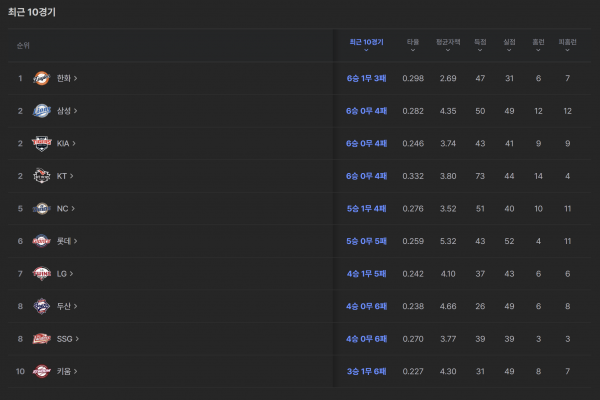Screen dimensions: 600x400
Task: Select KT's runs scored value 73
Action: tap(480, 176)
